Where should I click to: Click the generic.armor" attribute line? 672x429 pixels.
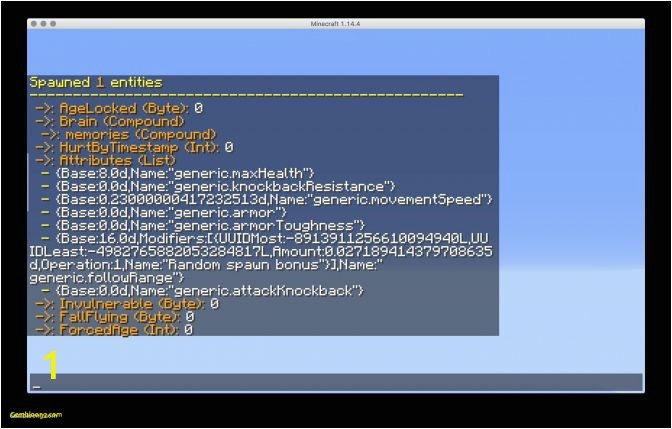[x=164, y=213]
